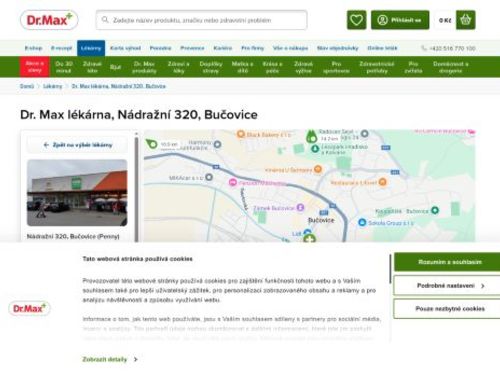Click the back arrow to pharmacy selection

[x=46, y=145]
